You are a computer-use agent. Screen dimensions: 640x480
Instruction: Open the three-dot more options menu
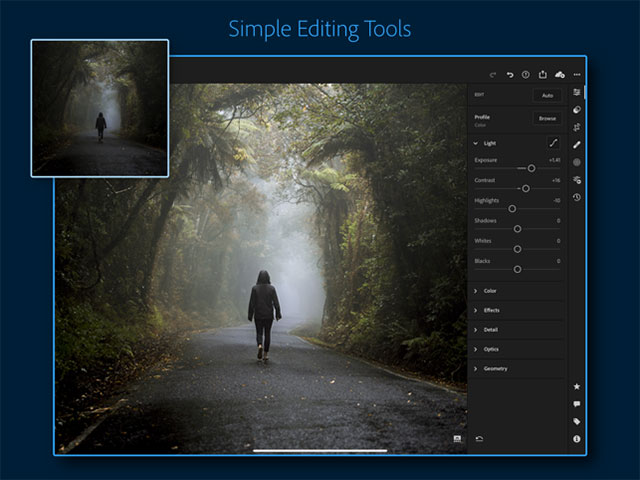pos(577,74)
